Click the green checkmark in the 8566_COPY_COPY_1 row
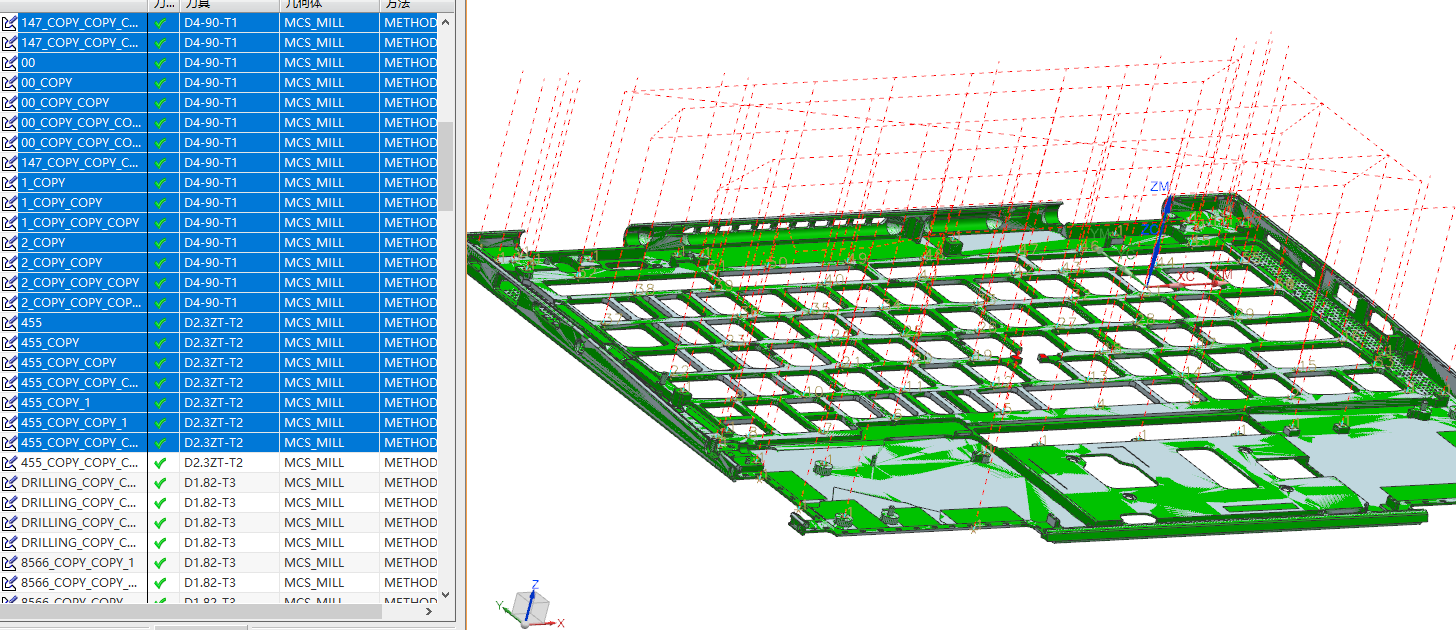This screenshot has width=1456, height=630. [x=160, y=563]
